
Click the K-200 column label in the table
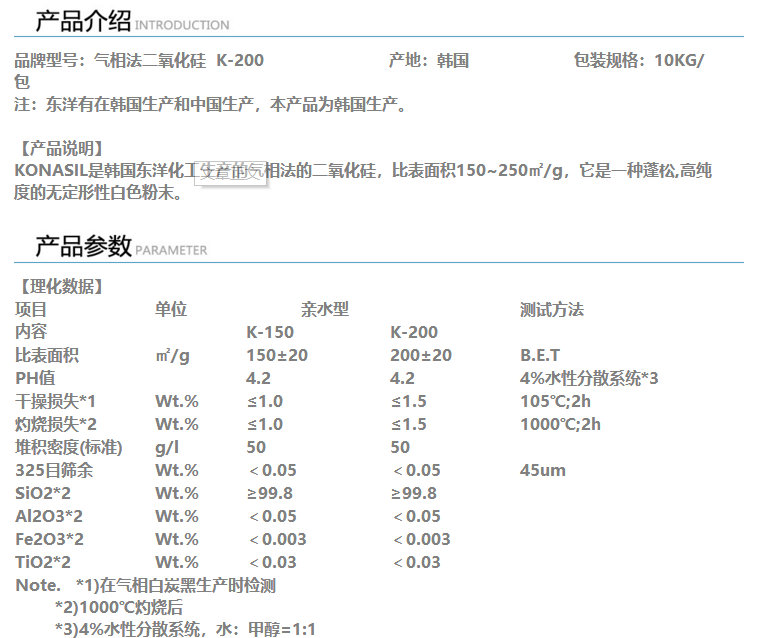point(414,333)
